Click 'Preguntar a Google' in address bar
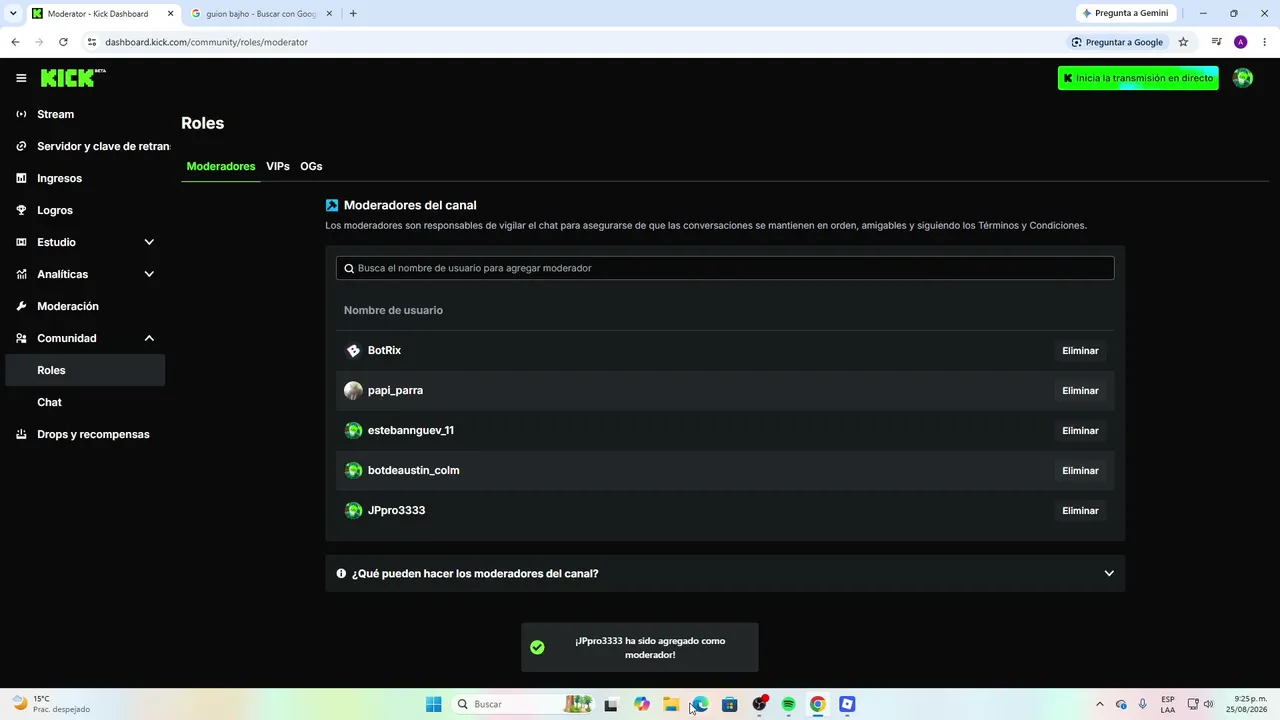 [x=1117, y=42]
